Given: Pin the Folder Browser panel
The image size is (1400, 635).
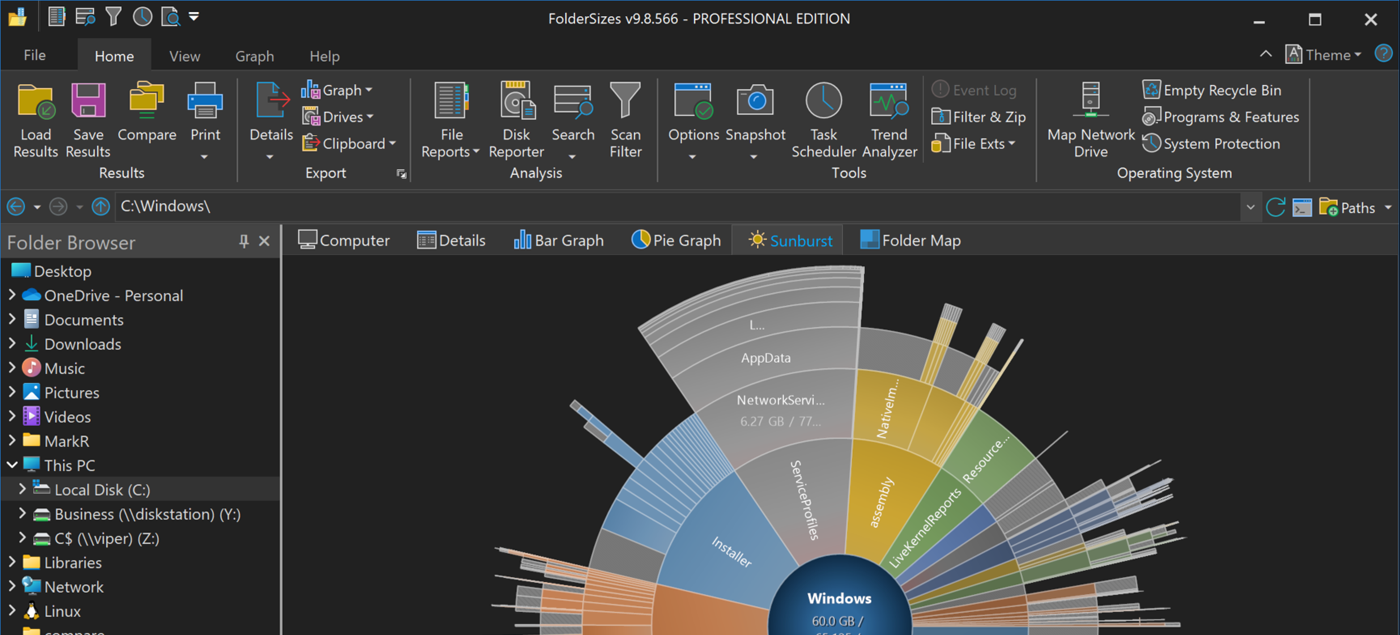Looking at the screenshot, I should [243, 242].
